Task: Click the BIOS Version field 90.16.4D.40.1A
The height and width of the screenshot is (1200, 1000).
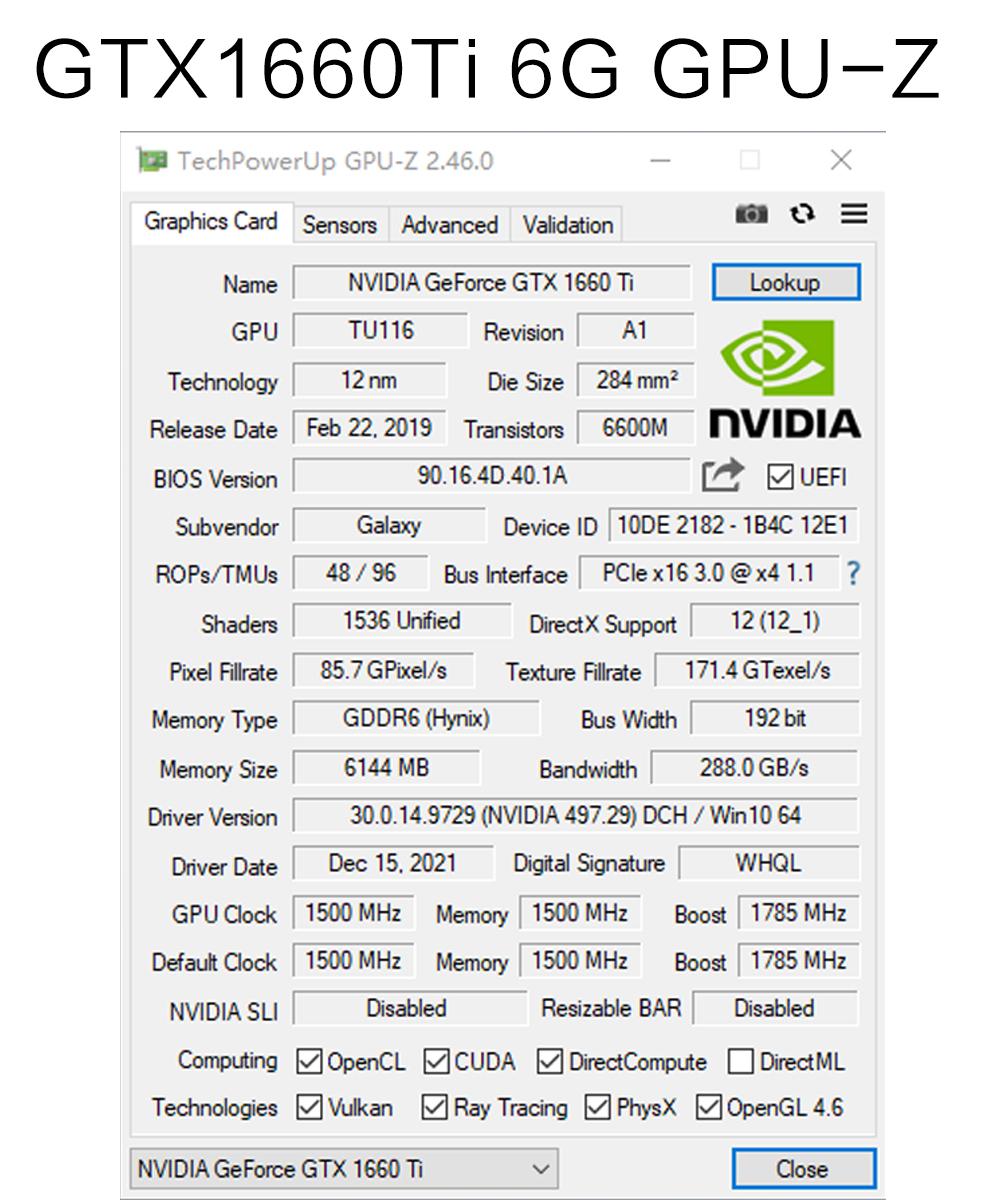Action: 491,476
